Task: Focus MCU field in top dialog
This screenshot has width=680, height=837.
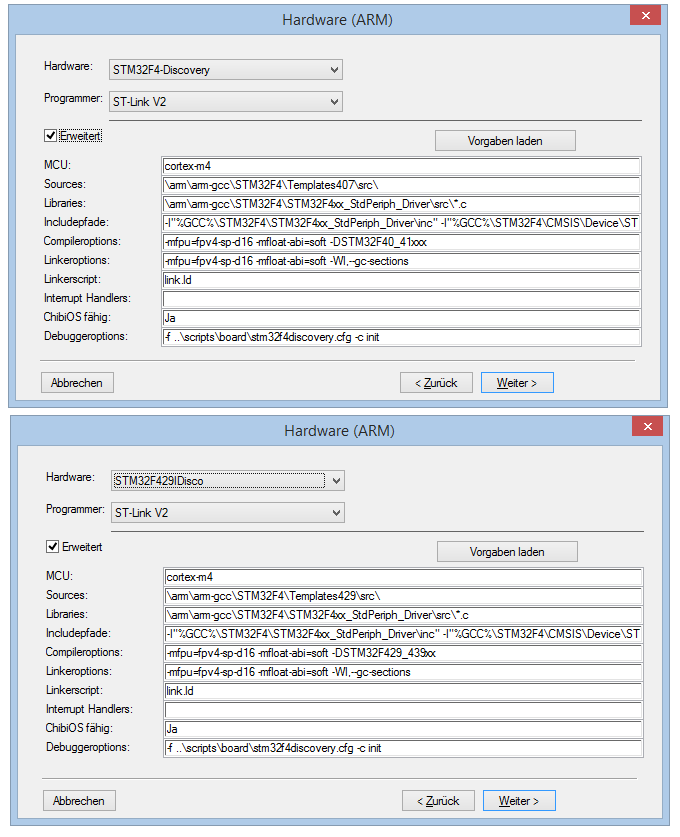Action: pyautogui.click(x=401, y=166)
